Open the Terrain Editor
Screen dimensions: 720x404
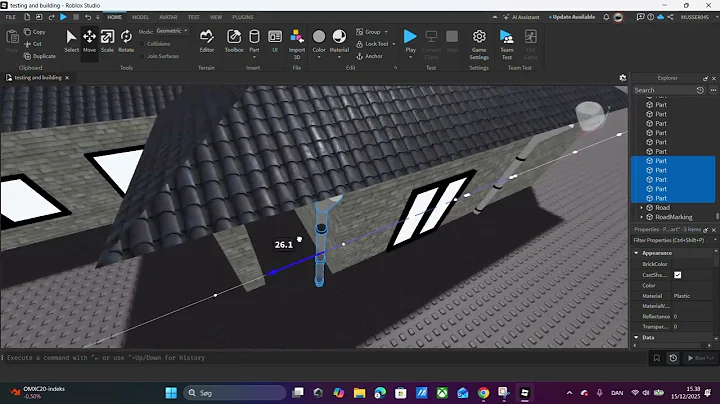point(207,41)
